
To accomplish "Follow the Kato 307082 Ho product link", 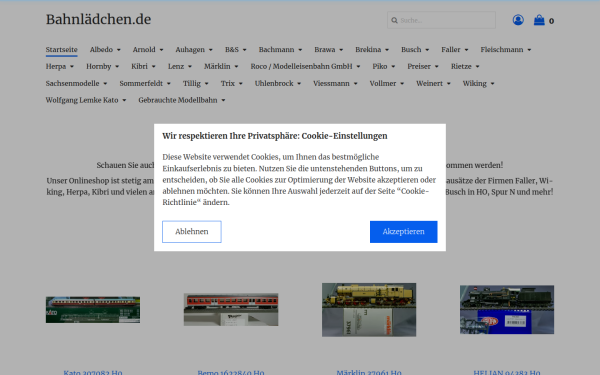I will pos(93,372).
